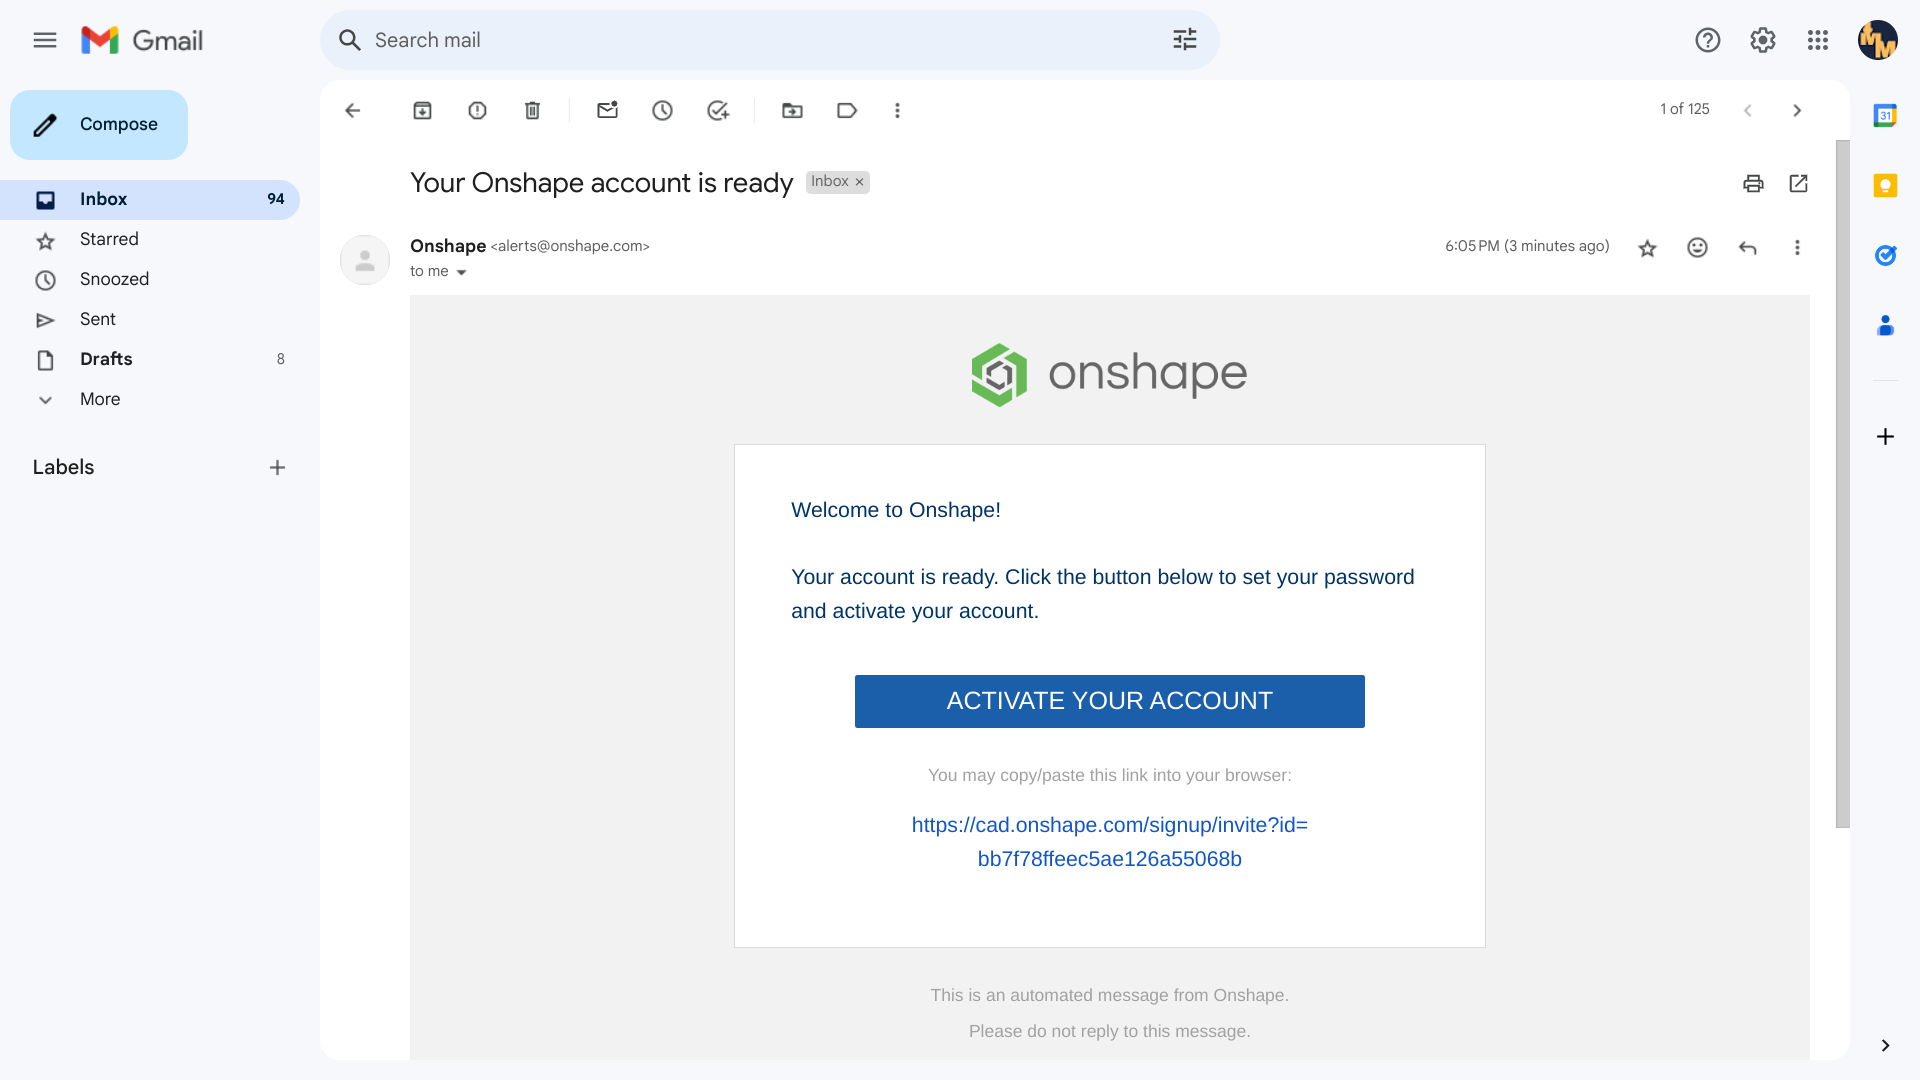Open the cad.onshape.com signup invite link
The image size is (1920, 1080).
tap(1109, 842)
